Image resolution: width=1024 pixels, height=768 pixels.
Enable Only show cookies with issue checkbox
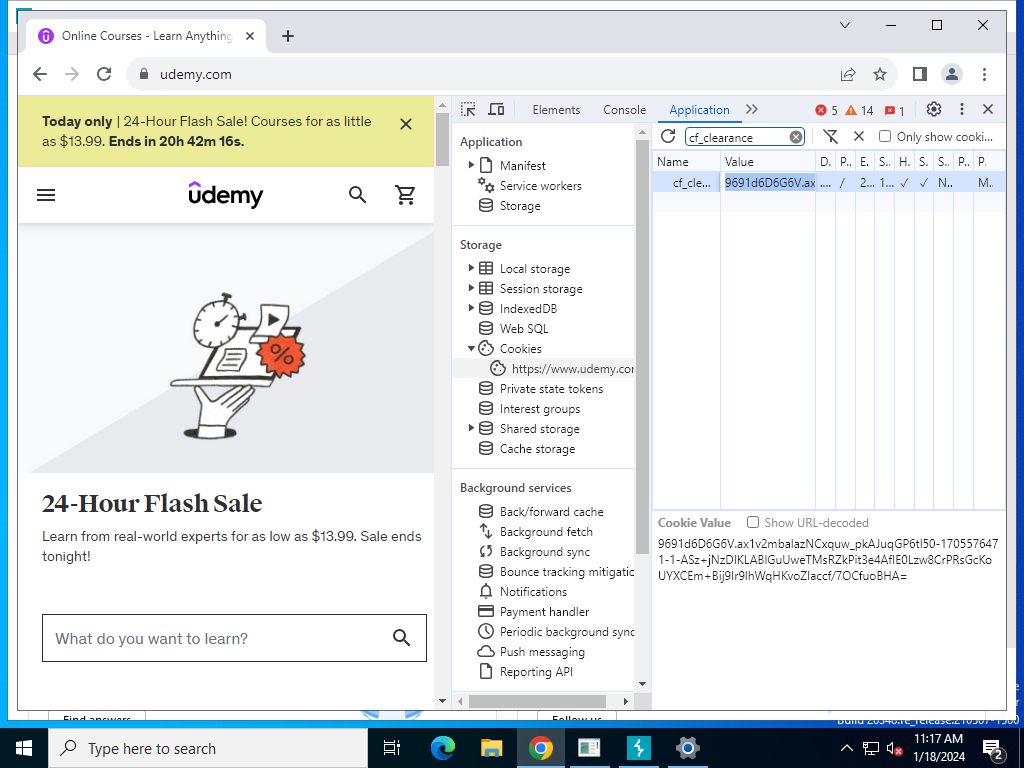(885, 136)
